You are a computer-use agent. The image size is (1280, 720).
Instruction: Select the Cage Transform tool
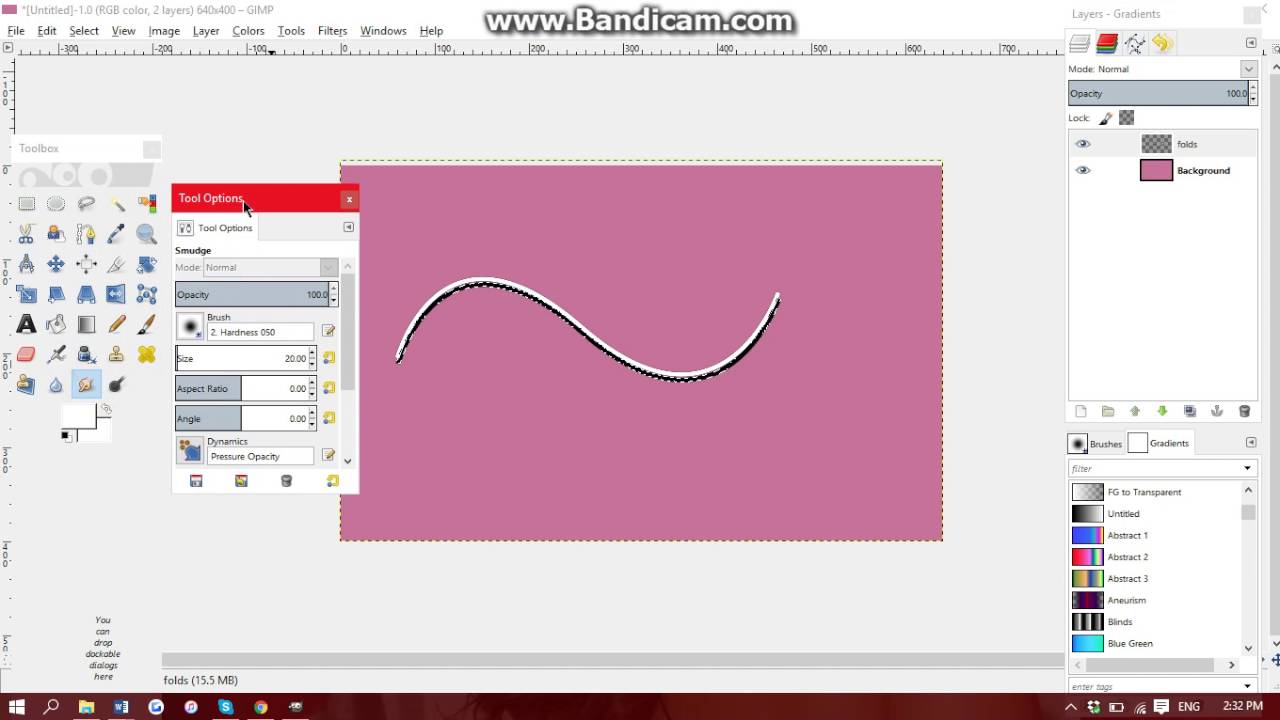coord(147,294)
